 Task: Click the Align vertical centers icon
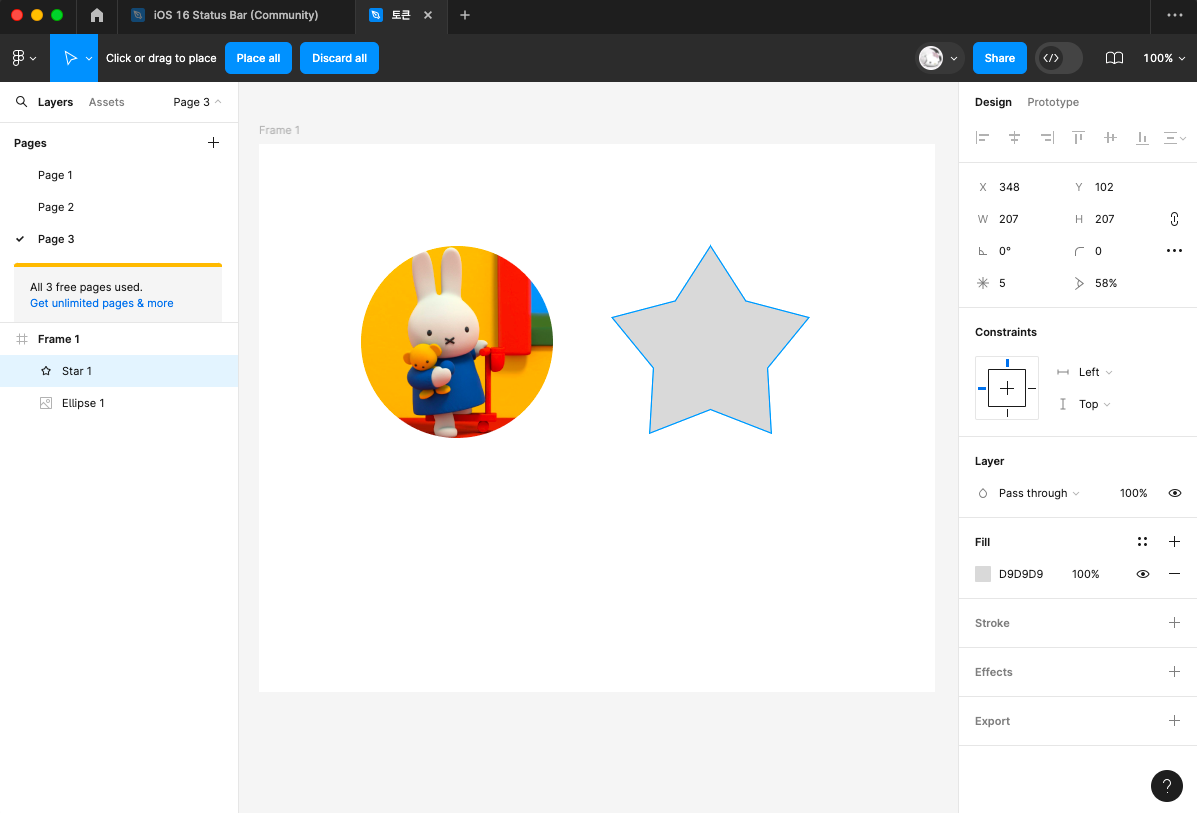[x=1110, y=137]
